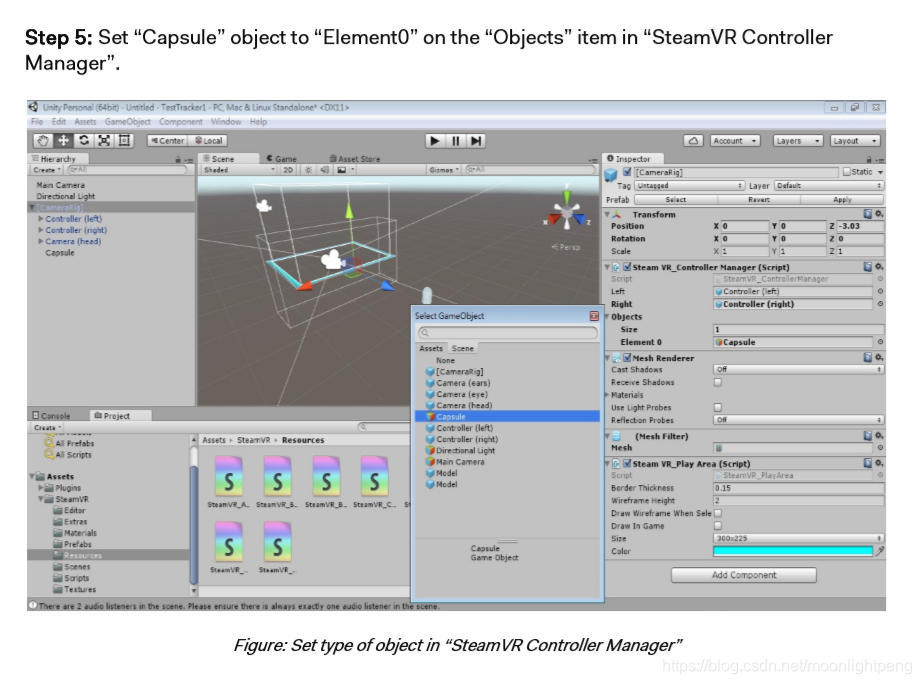Open Mesh Renderer gear menu
The width and height of the screenshot is (921, 684).
(x=879, y=358)
